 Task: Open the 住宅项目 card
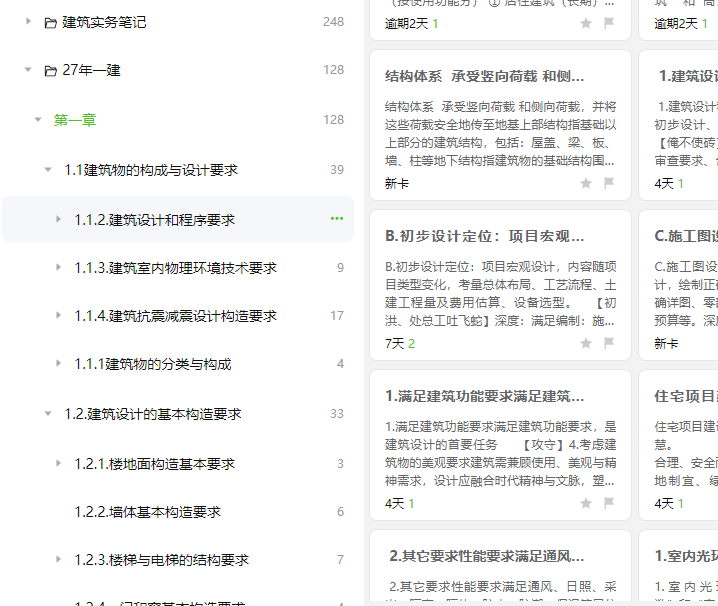point(679,445)
